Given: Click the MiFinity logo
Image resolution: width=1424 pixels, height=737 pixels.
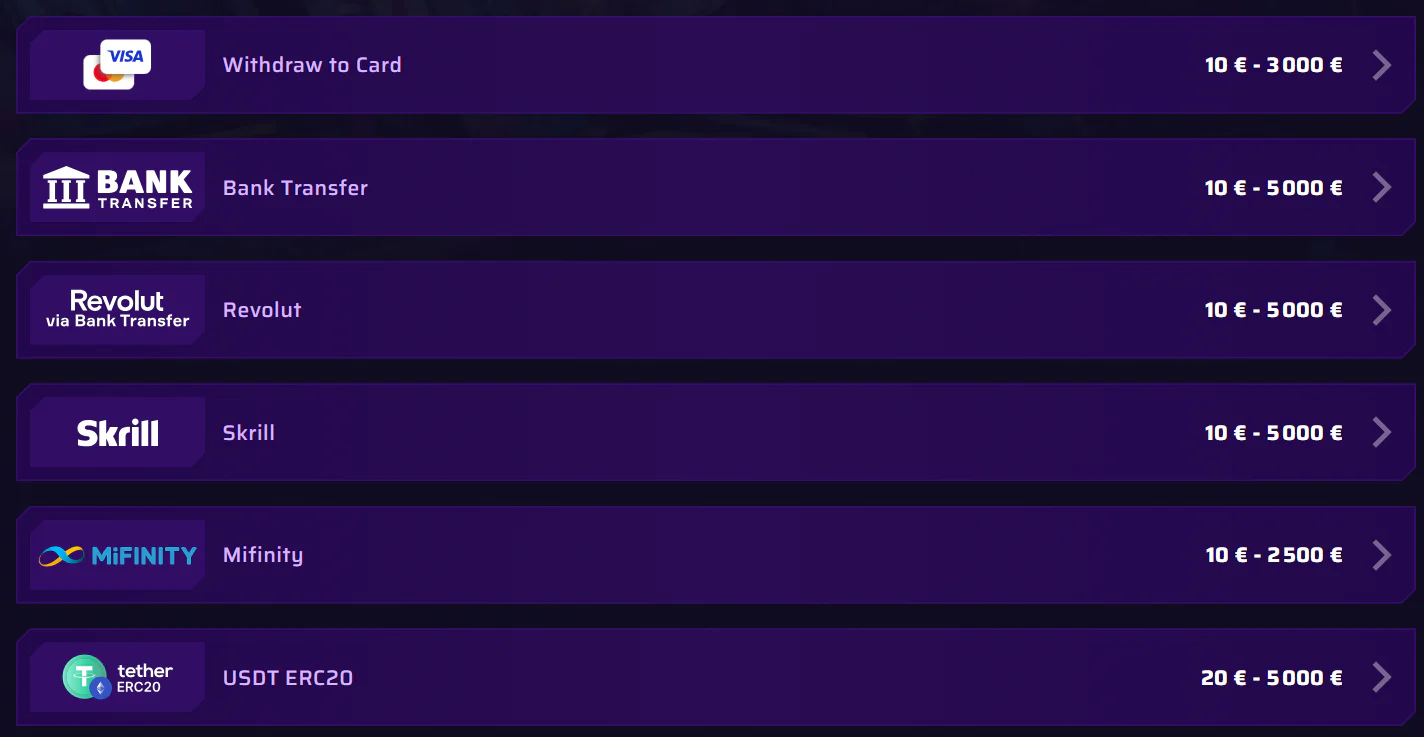Looking at the screenshot, I should [117, 555].
